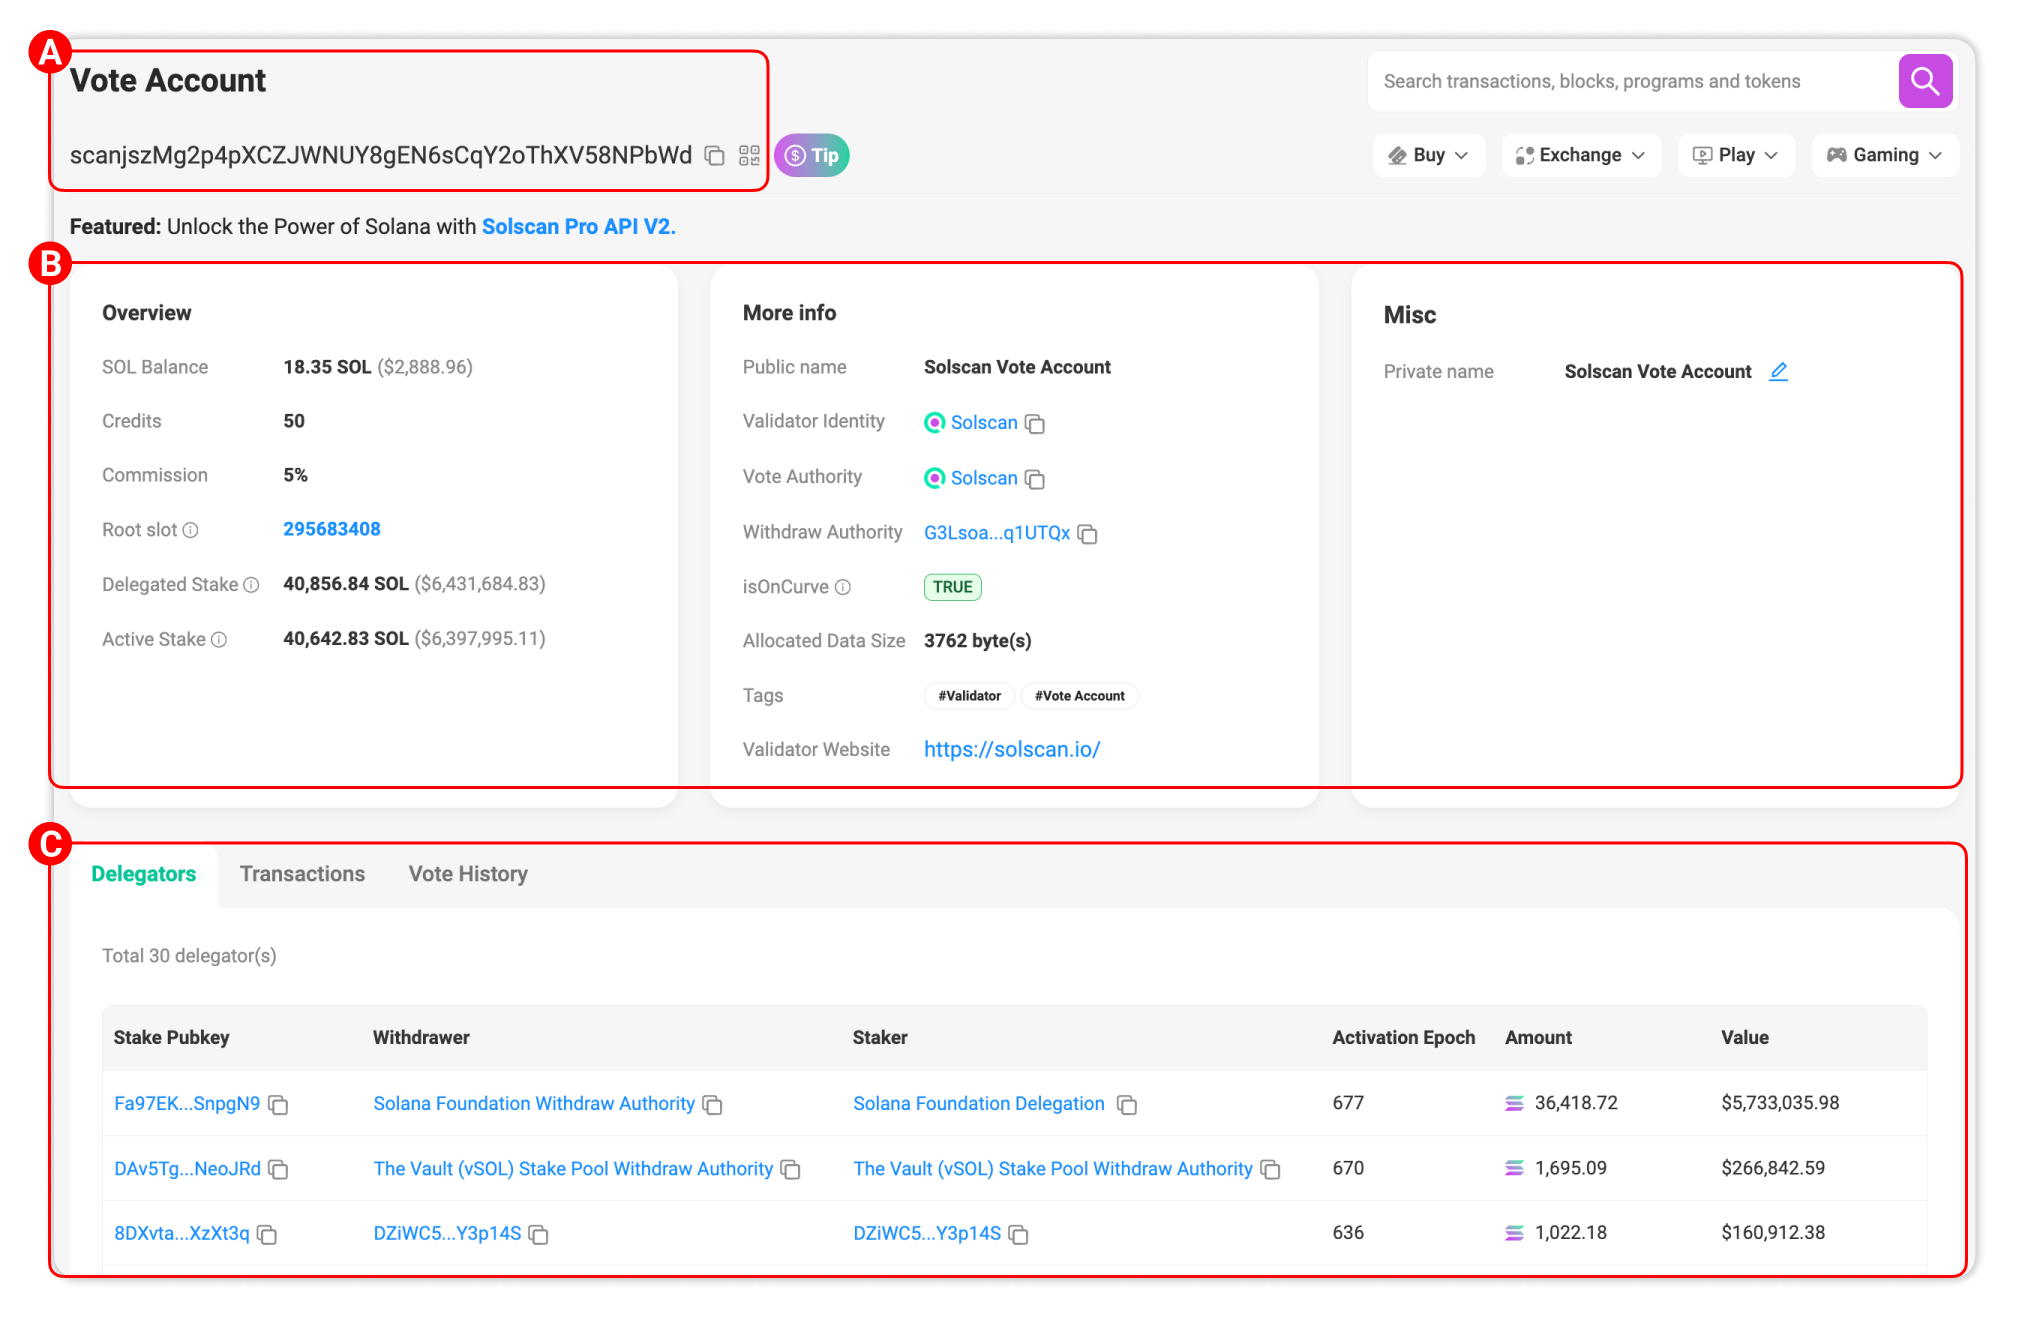Switch to the Transactions tab
The height and width of the screenshot is (1320, 2031).
pyautogui.click(x=302, y=874)
